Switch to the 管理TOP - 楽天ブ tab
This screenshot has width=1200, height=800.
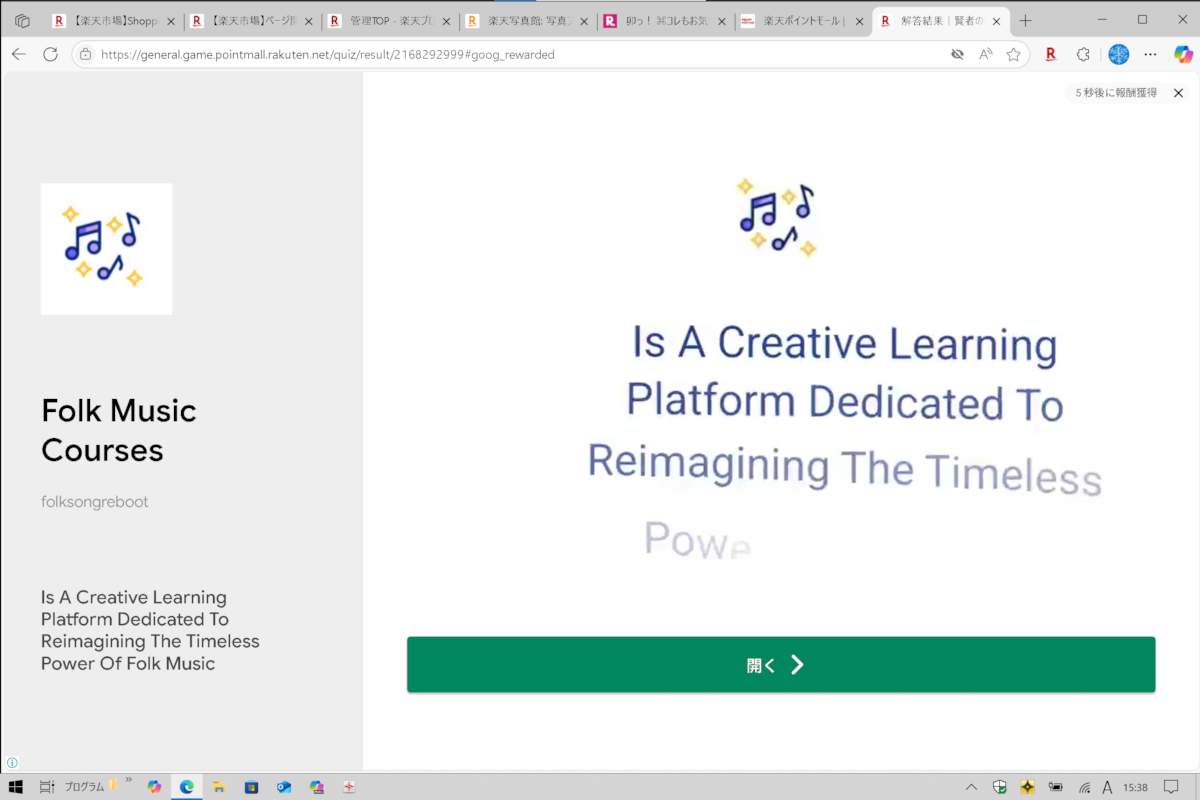point(391,20)
